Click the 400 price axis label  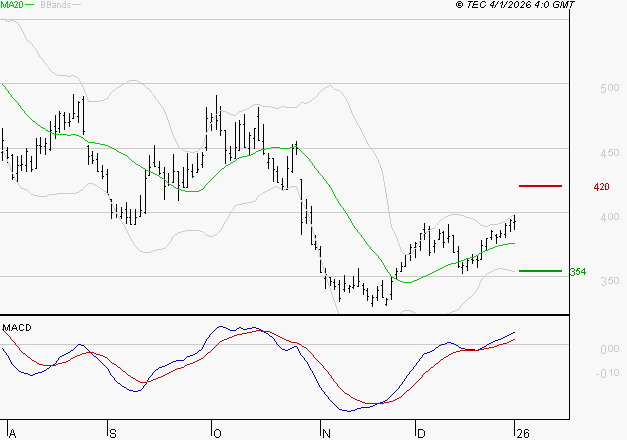click(610, 217)
